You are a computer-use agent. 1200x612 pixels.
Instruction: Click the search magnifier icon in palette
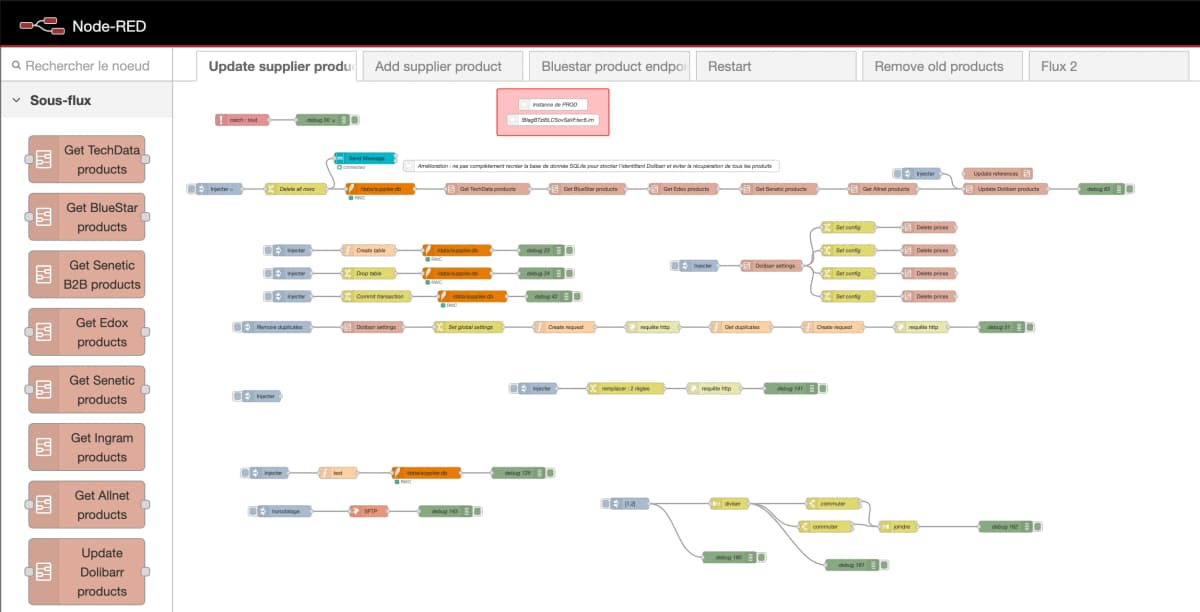[x=16, y=66]
